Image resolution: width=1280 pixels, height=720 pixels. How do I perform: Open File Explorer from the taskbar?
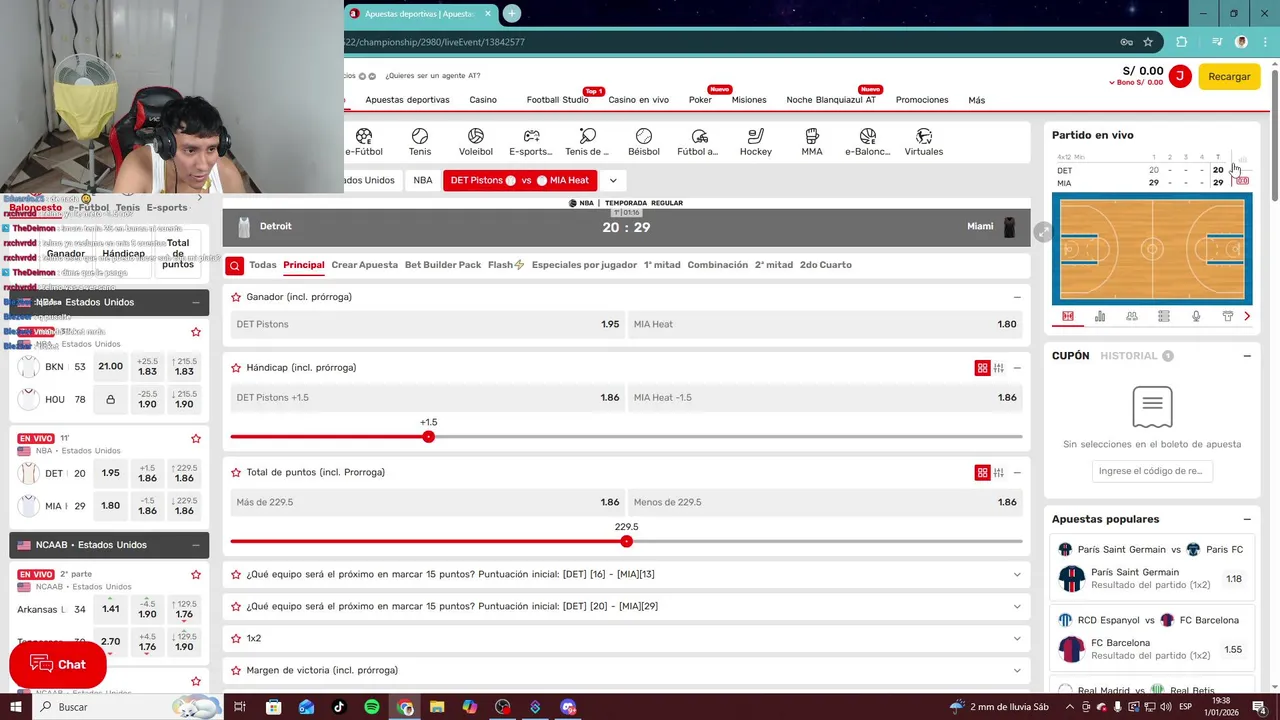point(437,707)
